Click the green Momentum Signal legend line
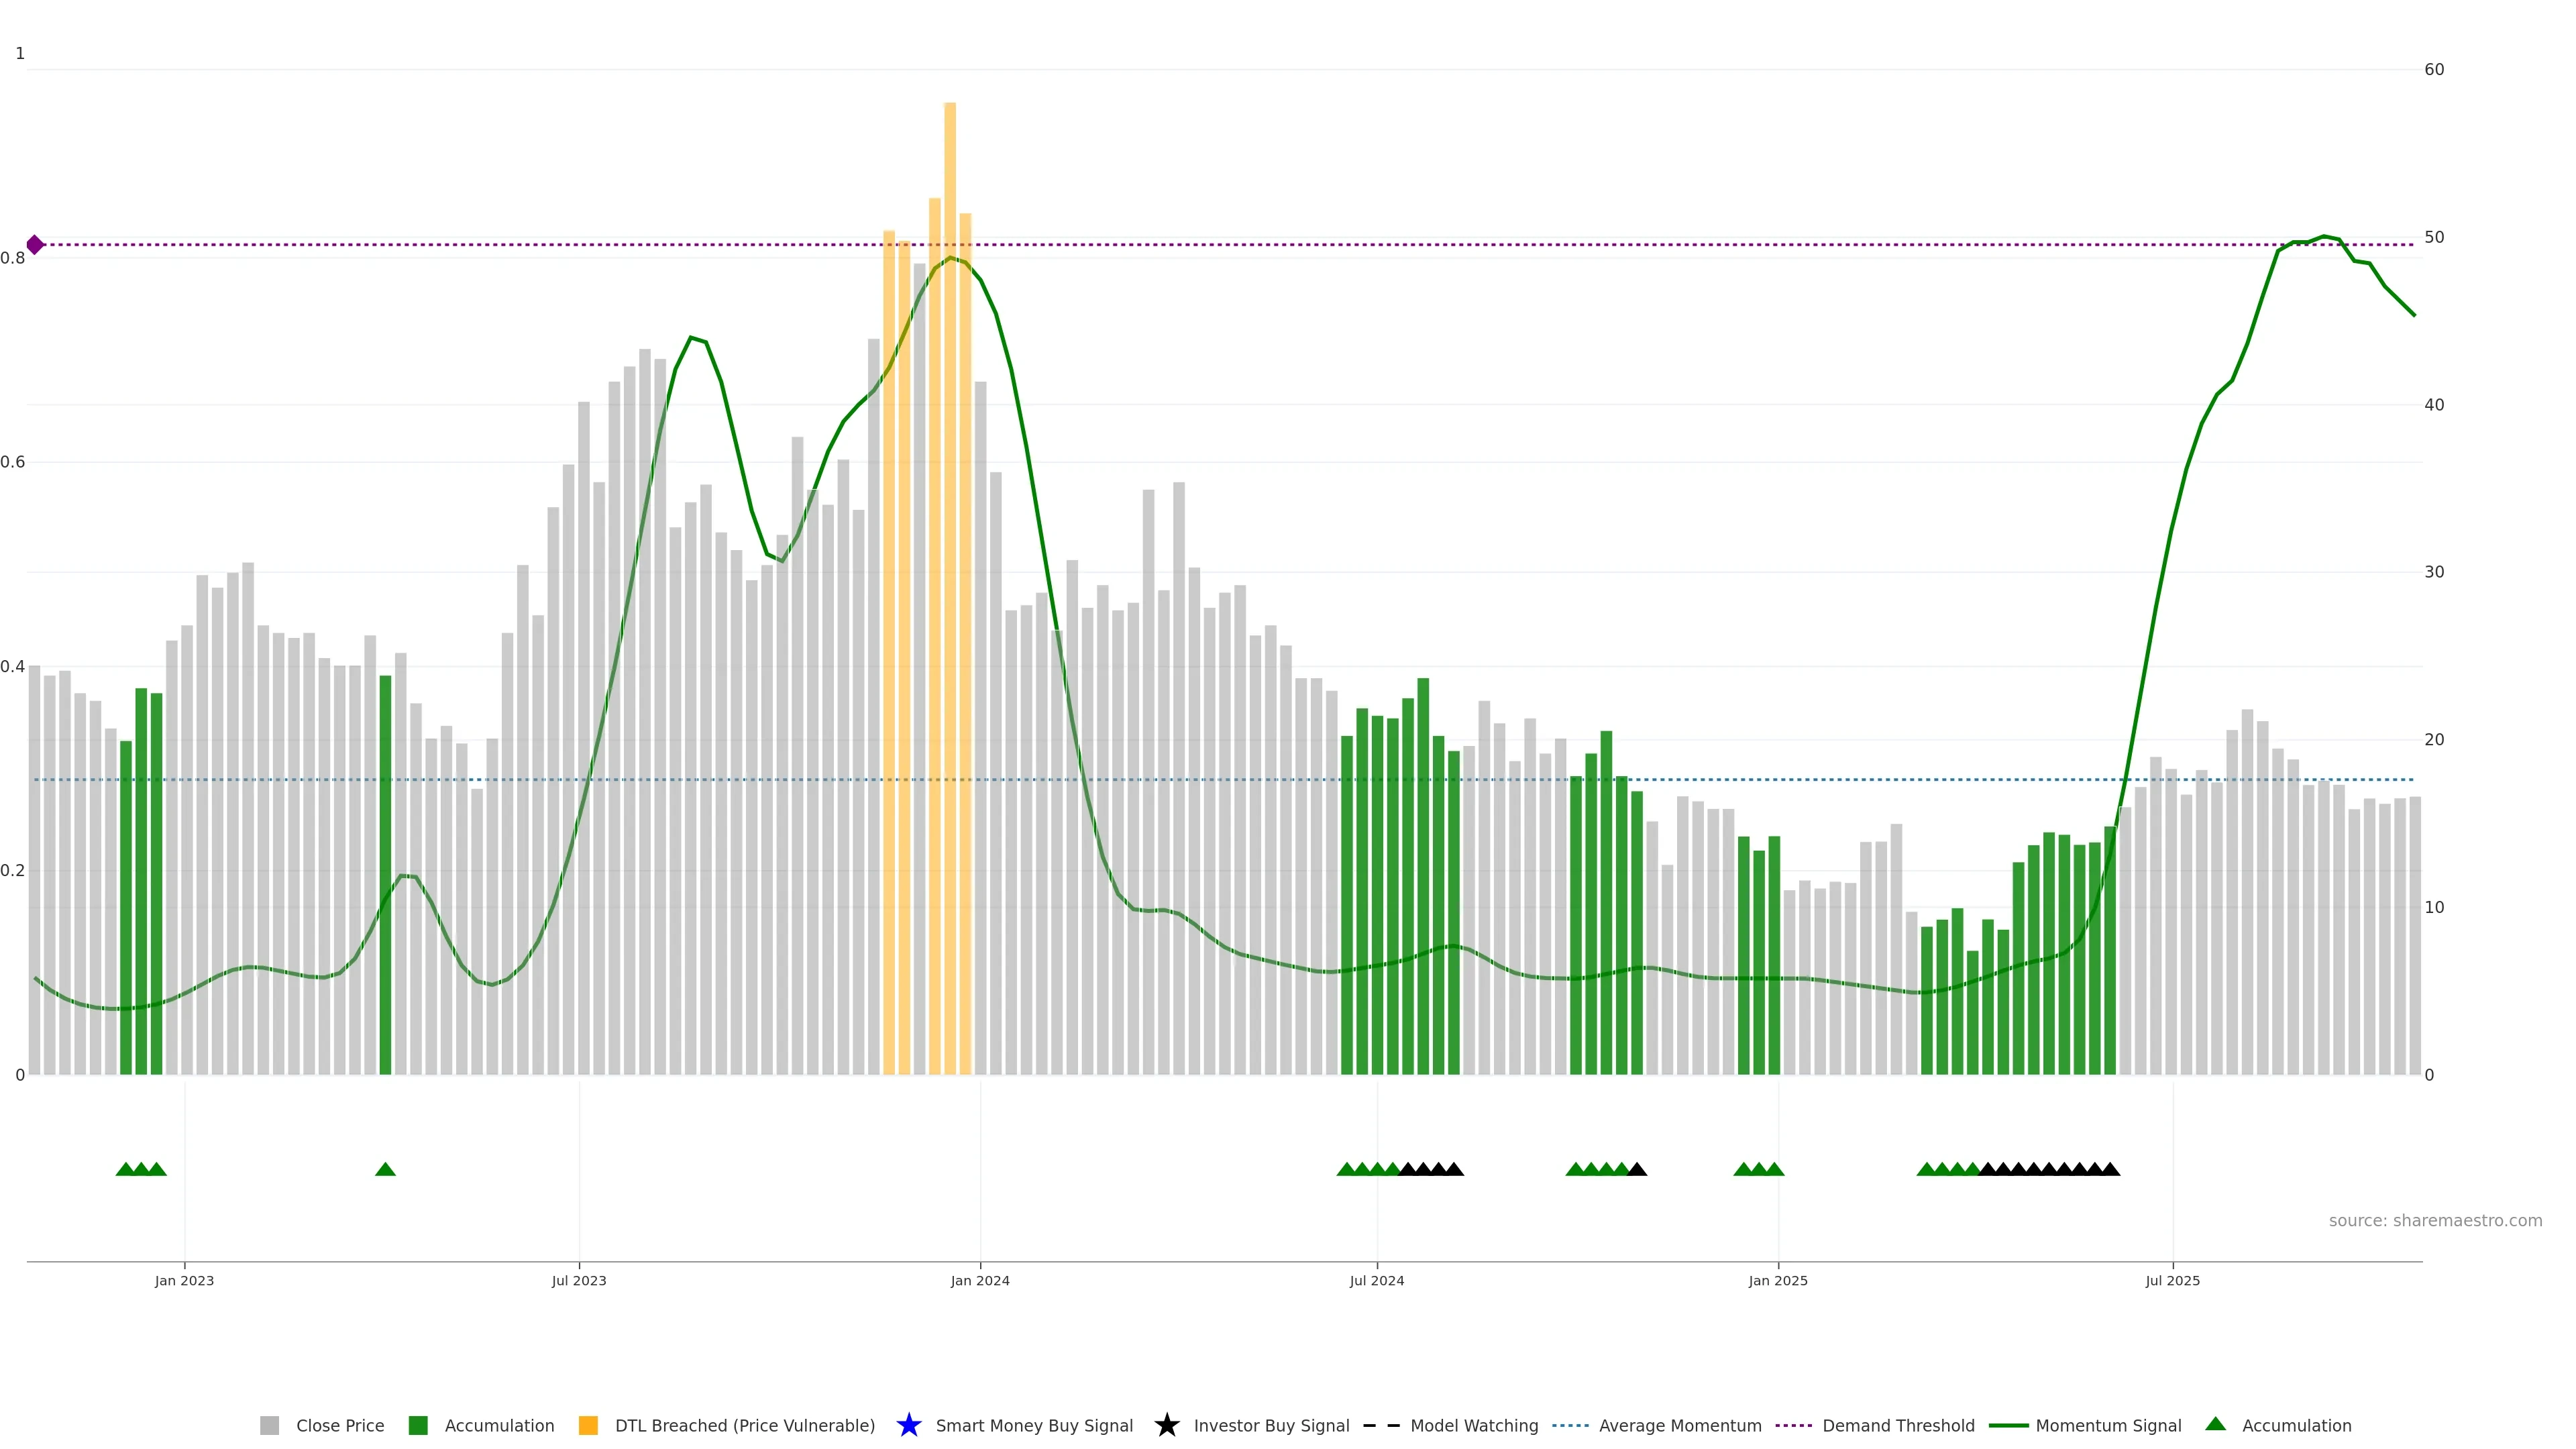2576x1449 pixels. coord(2008,1425)
